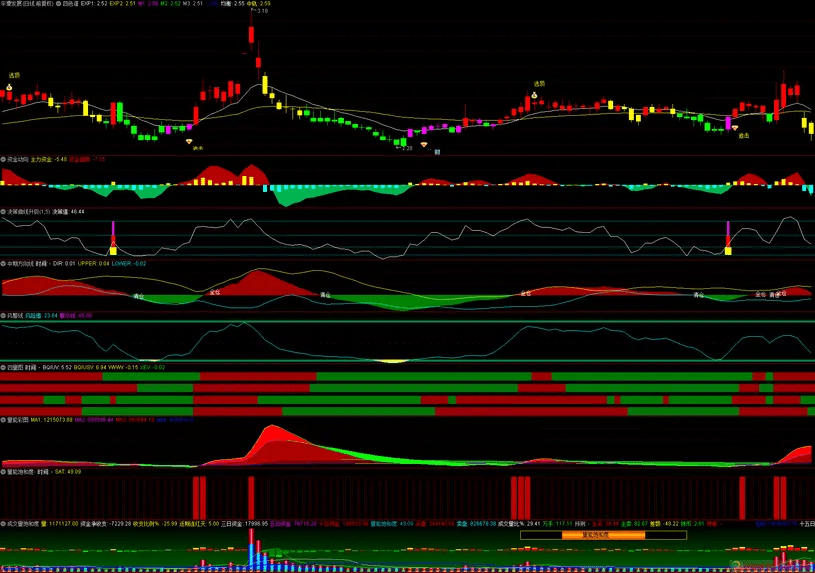The image size is (815, 573).
Task: Click the 成交量比% 29.41 value
Action: pyautogui.click(x=519, y=524)
